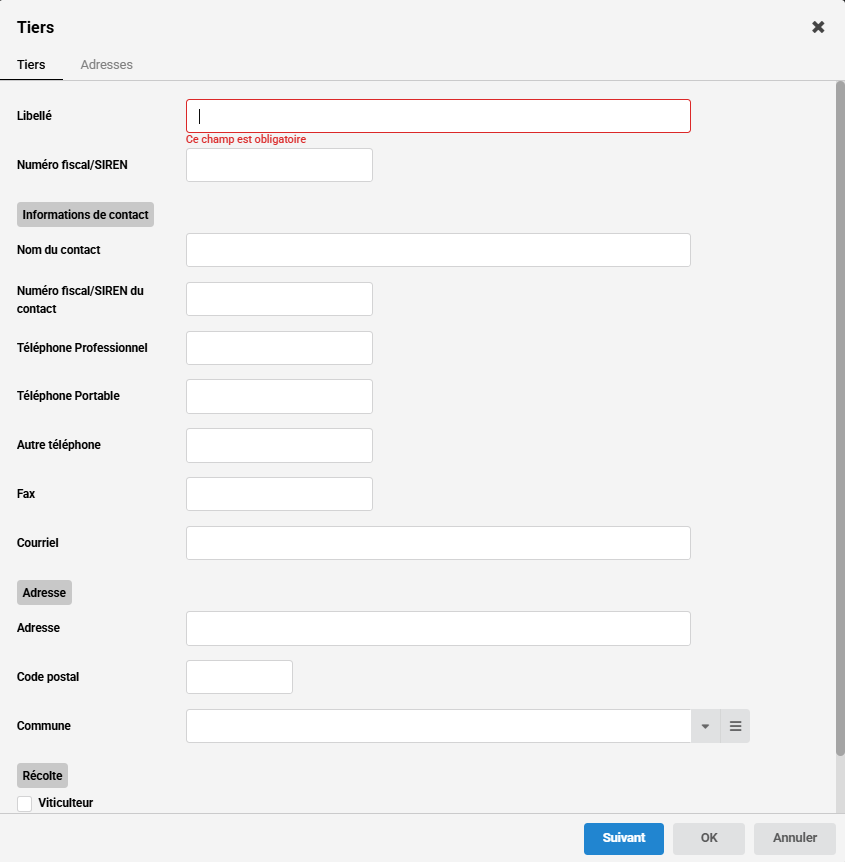Open the Commune list menu icon

pyautogui.click(x=735, y=726)
